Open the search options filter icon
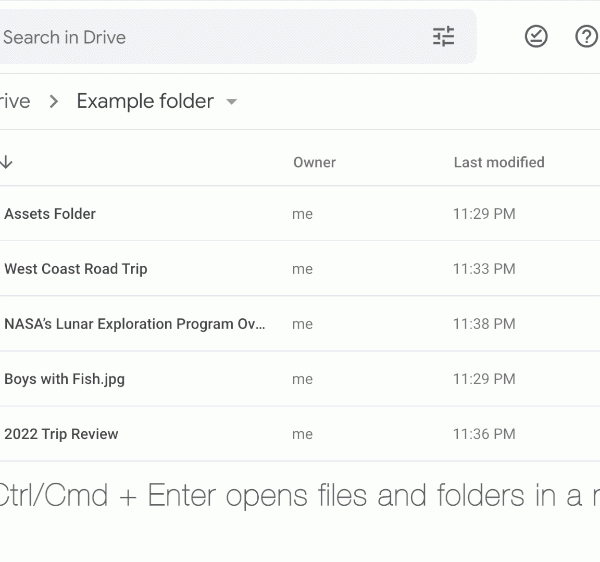This screenshot has width=600, height=562. [x=443, y=37]
